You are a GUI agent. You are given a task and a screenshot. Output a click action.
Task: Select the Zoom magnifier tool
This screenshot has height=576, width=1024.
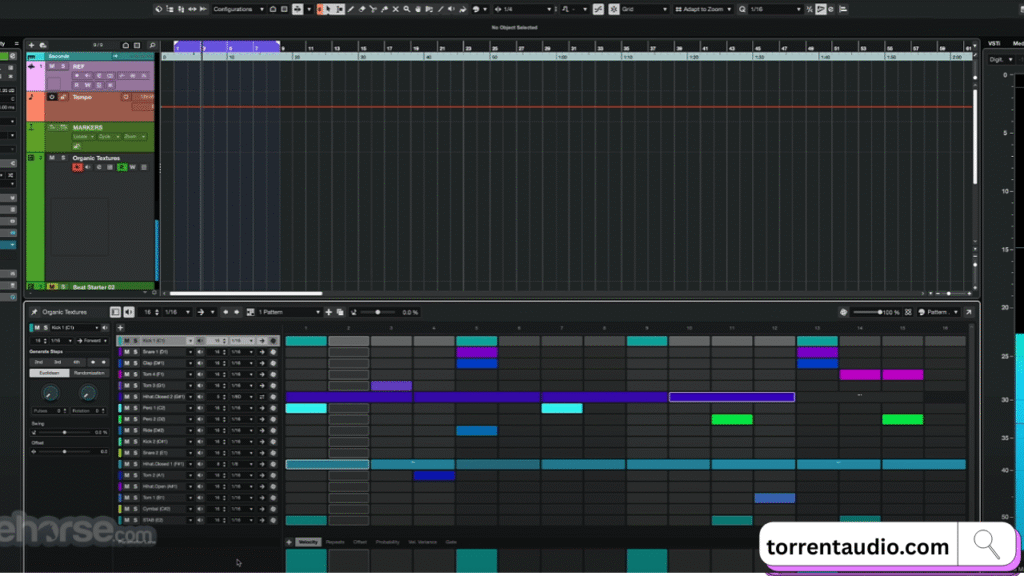pos(407,8)
